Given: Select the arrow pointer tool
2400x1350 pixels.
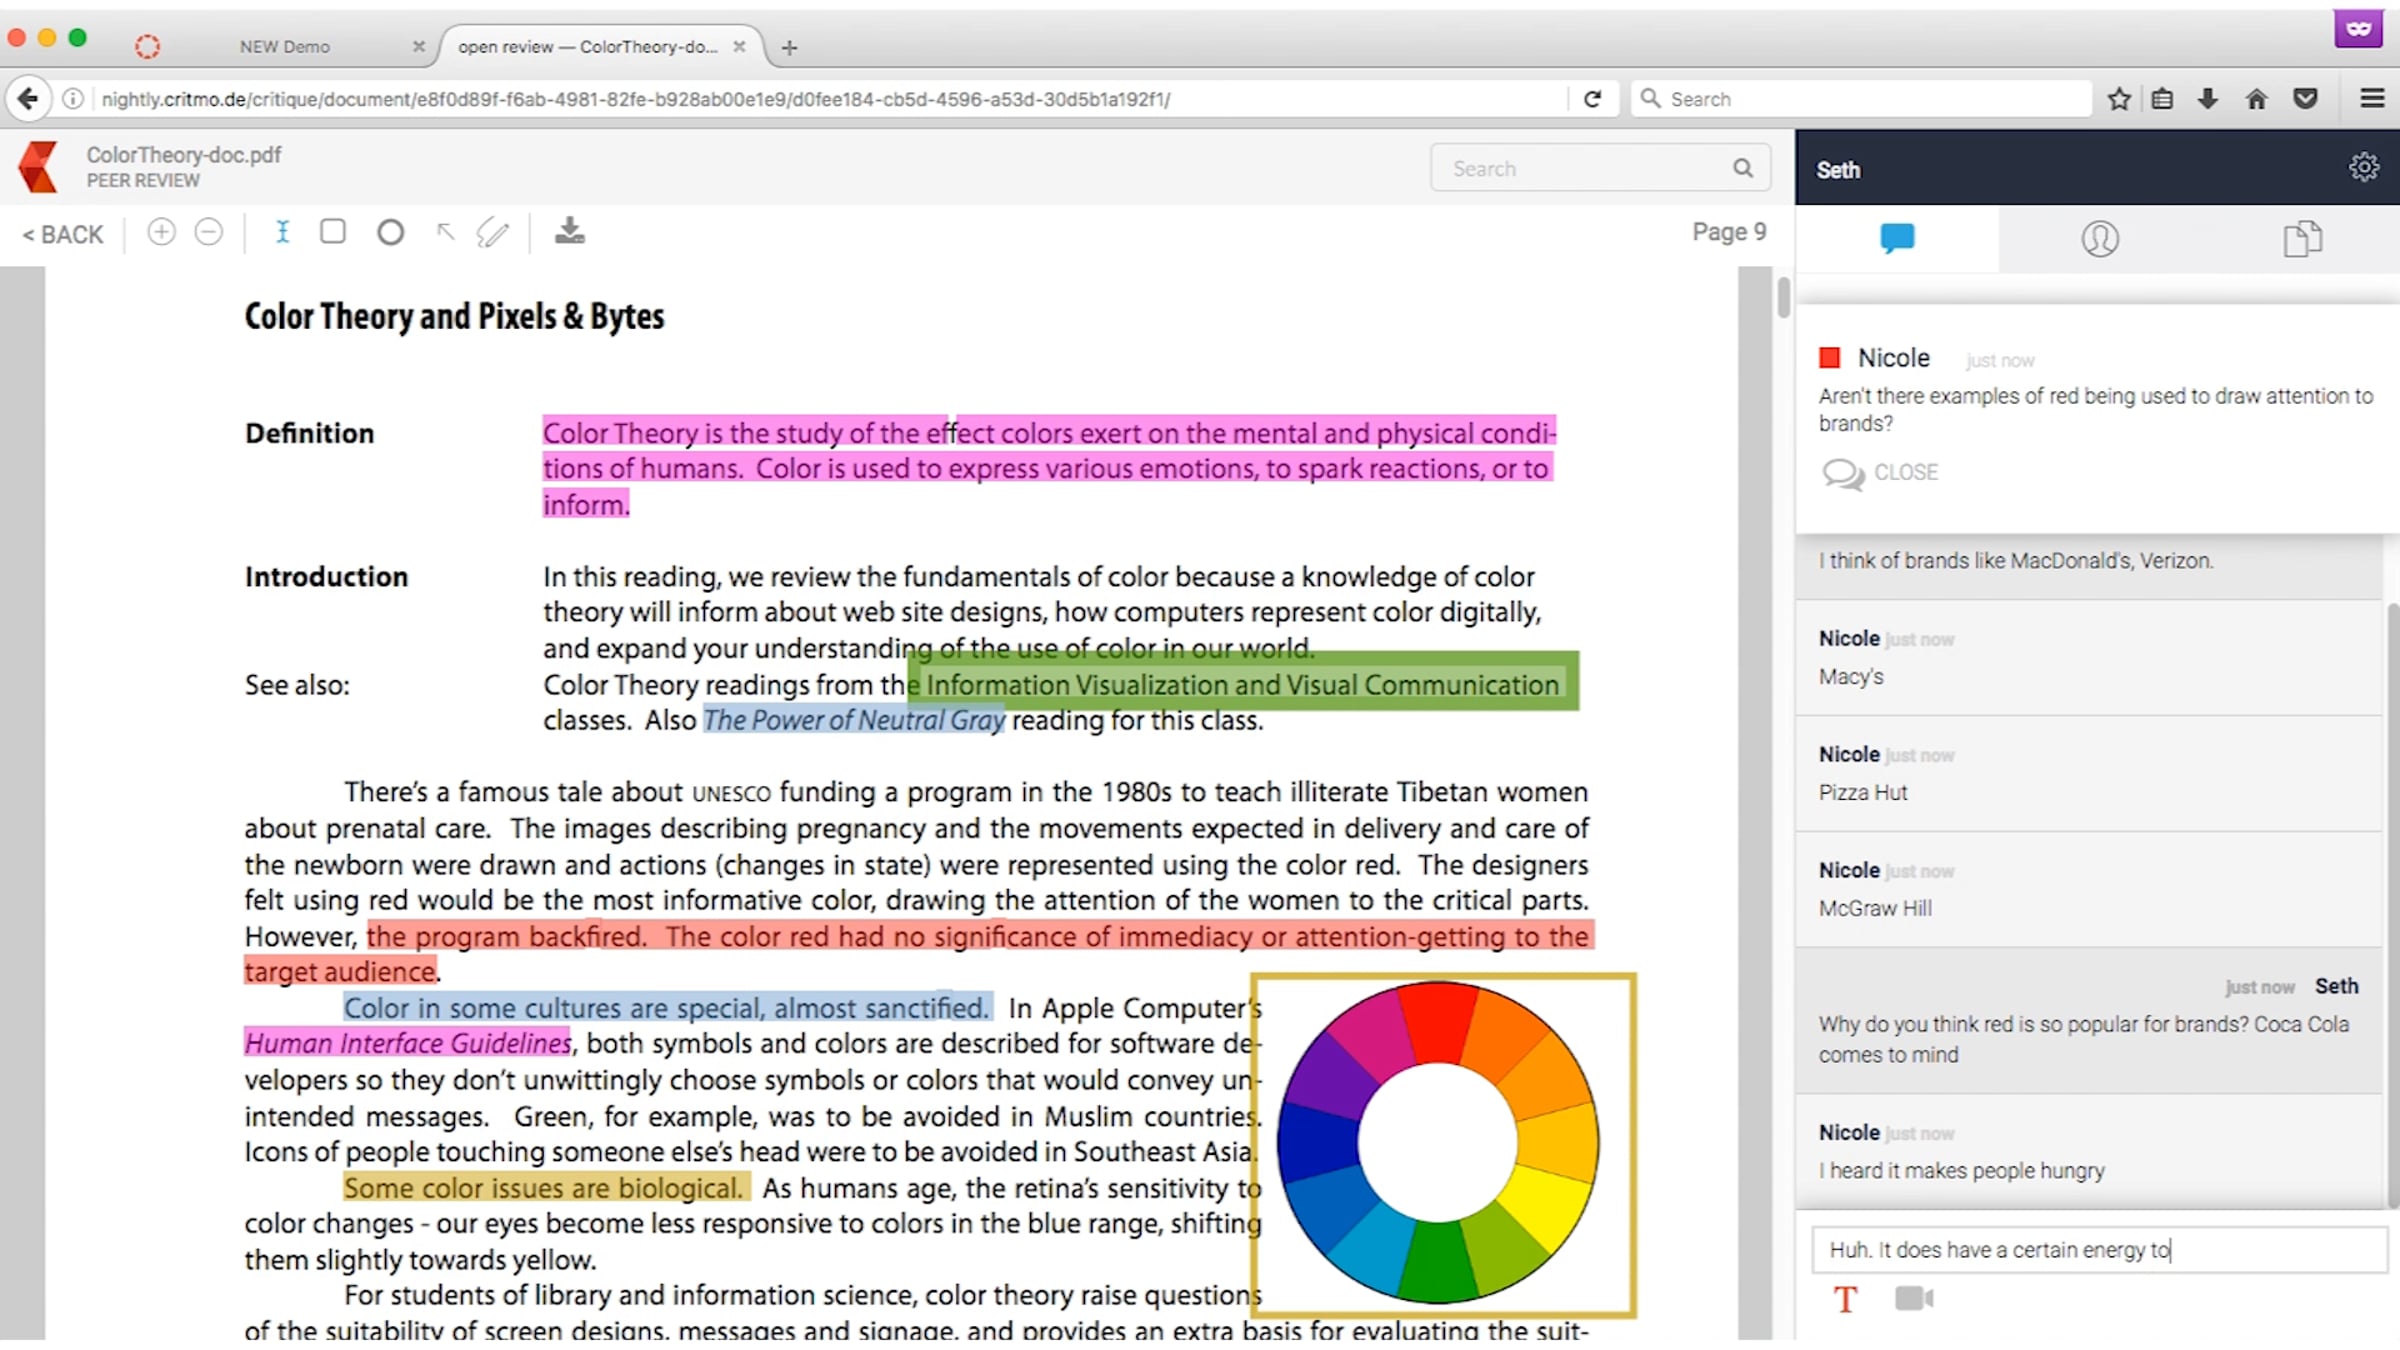Looking at the screenshot, I should point(446,232).
